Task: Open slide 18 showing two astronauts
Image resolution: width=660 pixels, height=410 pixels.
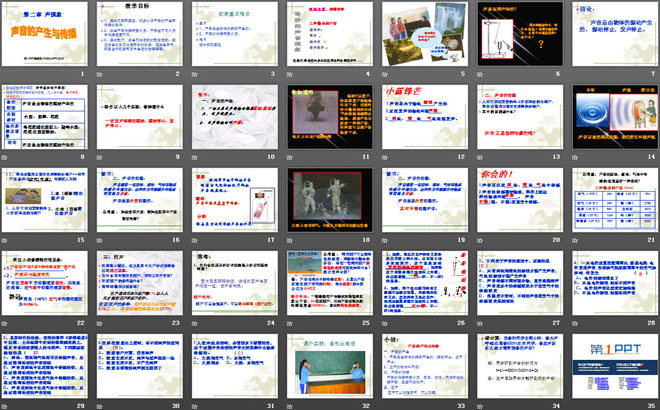Action: click(x=329, y=203)
